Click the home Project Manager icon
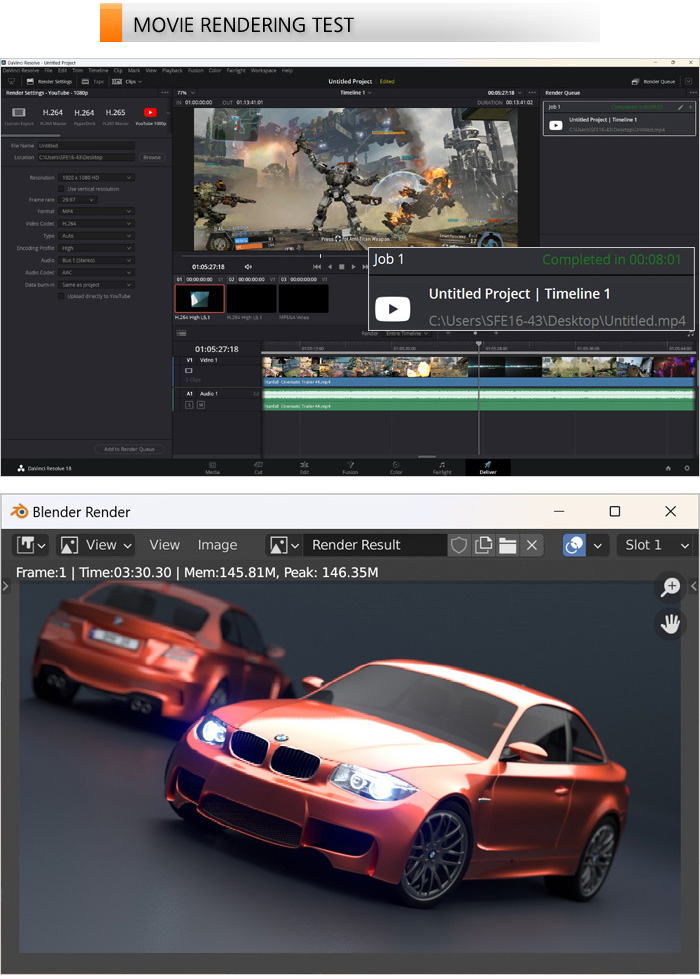The image size is (700, 979). click(668, 468)
